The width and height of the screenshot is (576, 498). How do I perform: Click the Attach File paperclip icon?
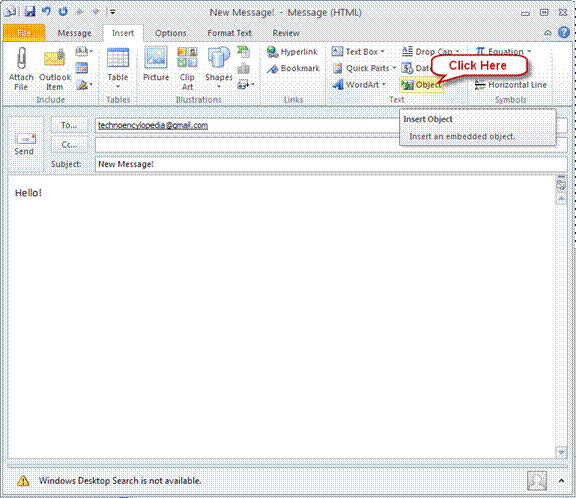click(x=21, y=59)
